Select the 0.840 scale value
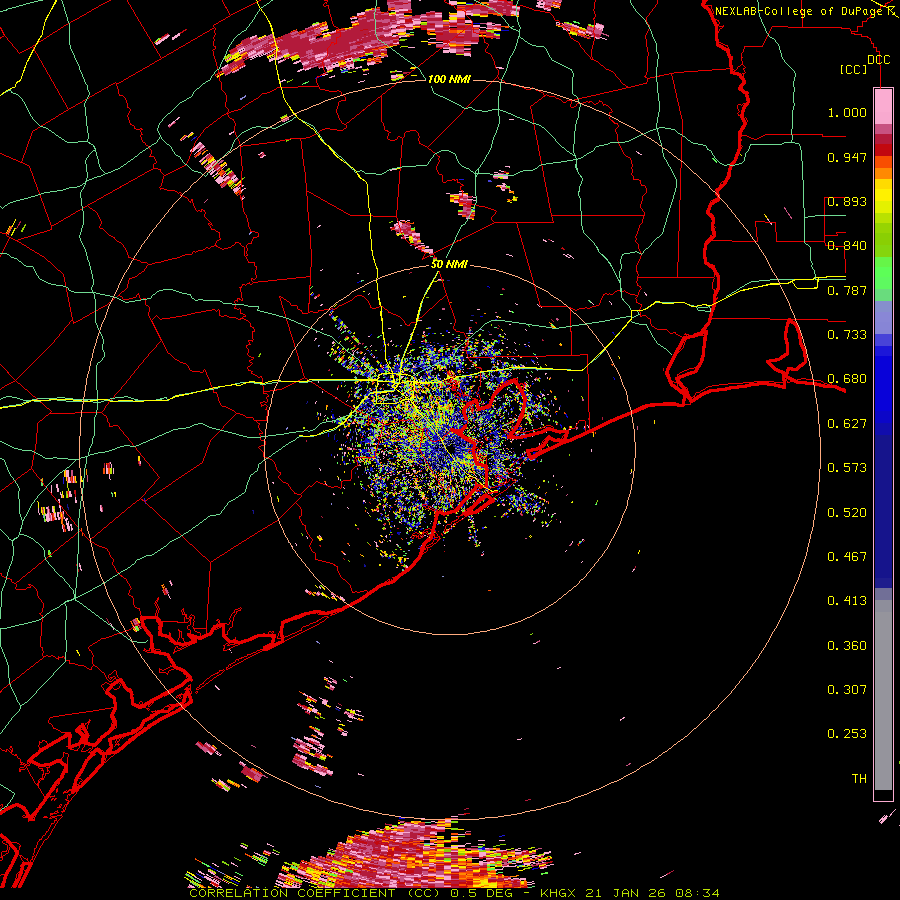This screenshot has height=900, width=900. tap(847, 246)
